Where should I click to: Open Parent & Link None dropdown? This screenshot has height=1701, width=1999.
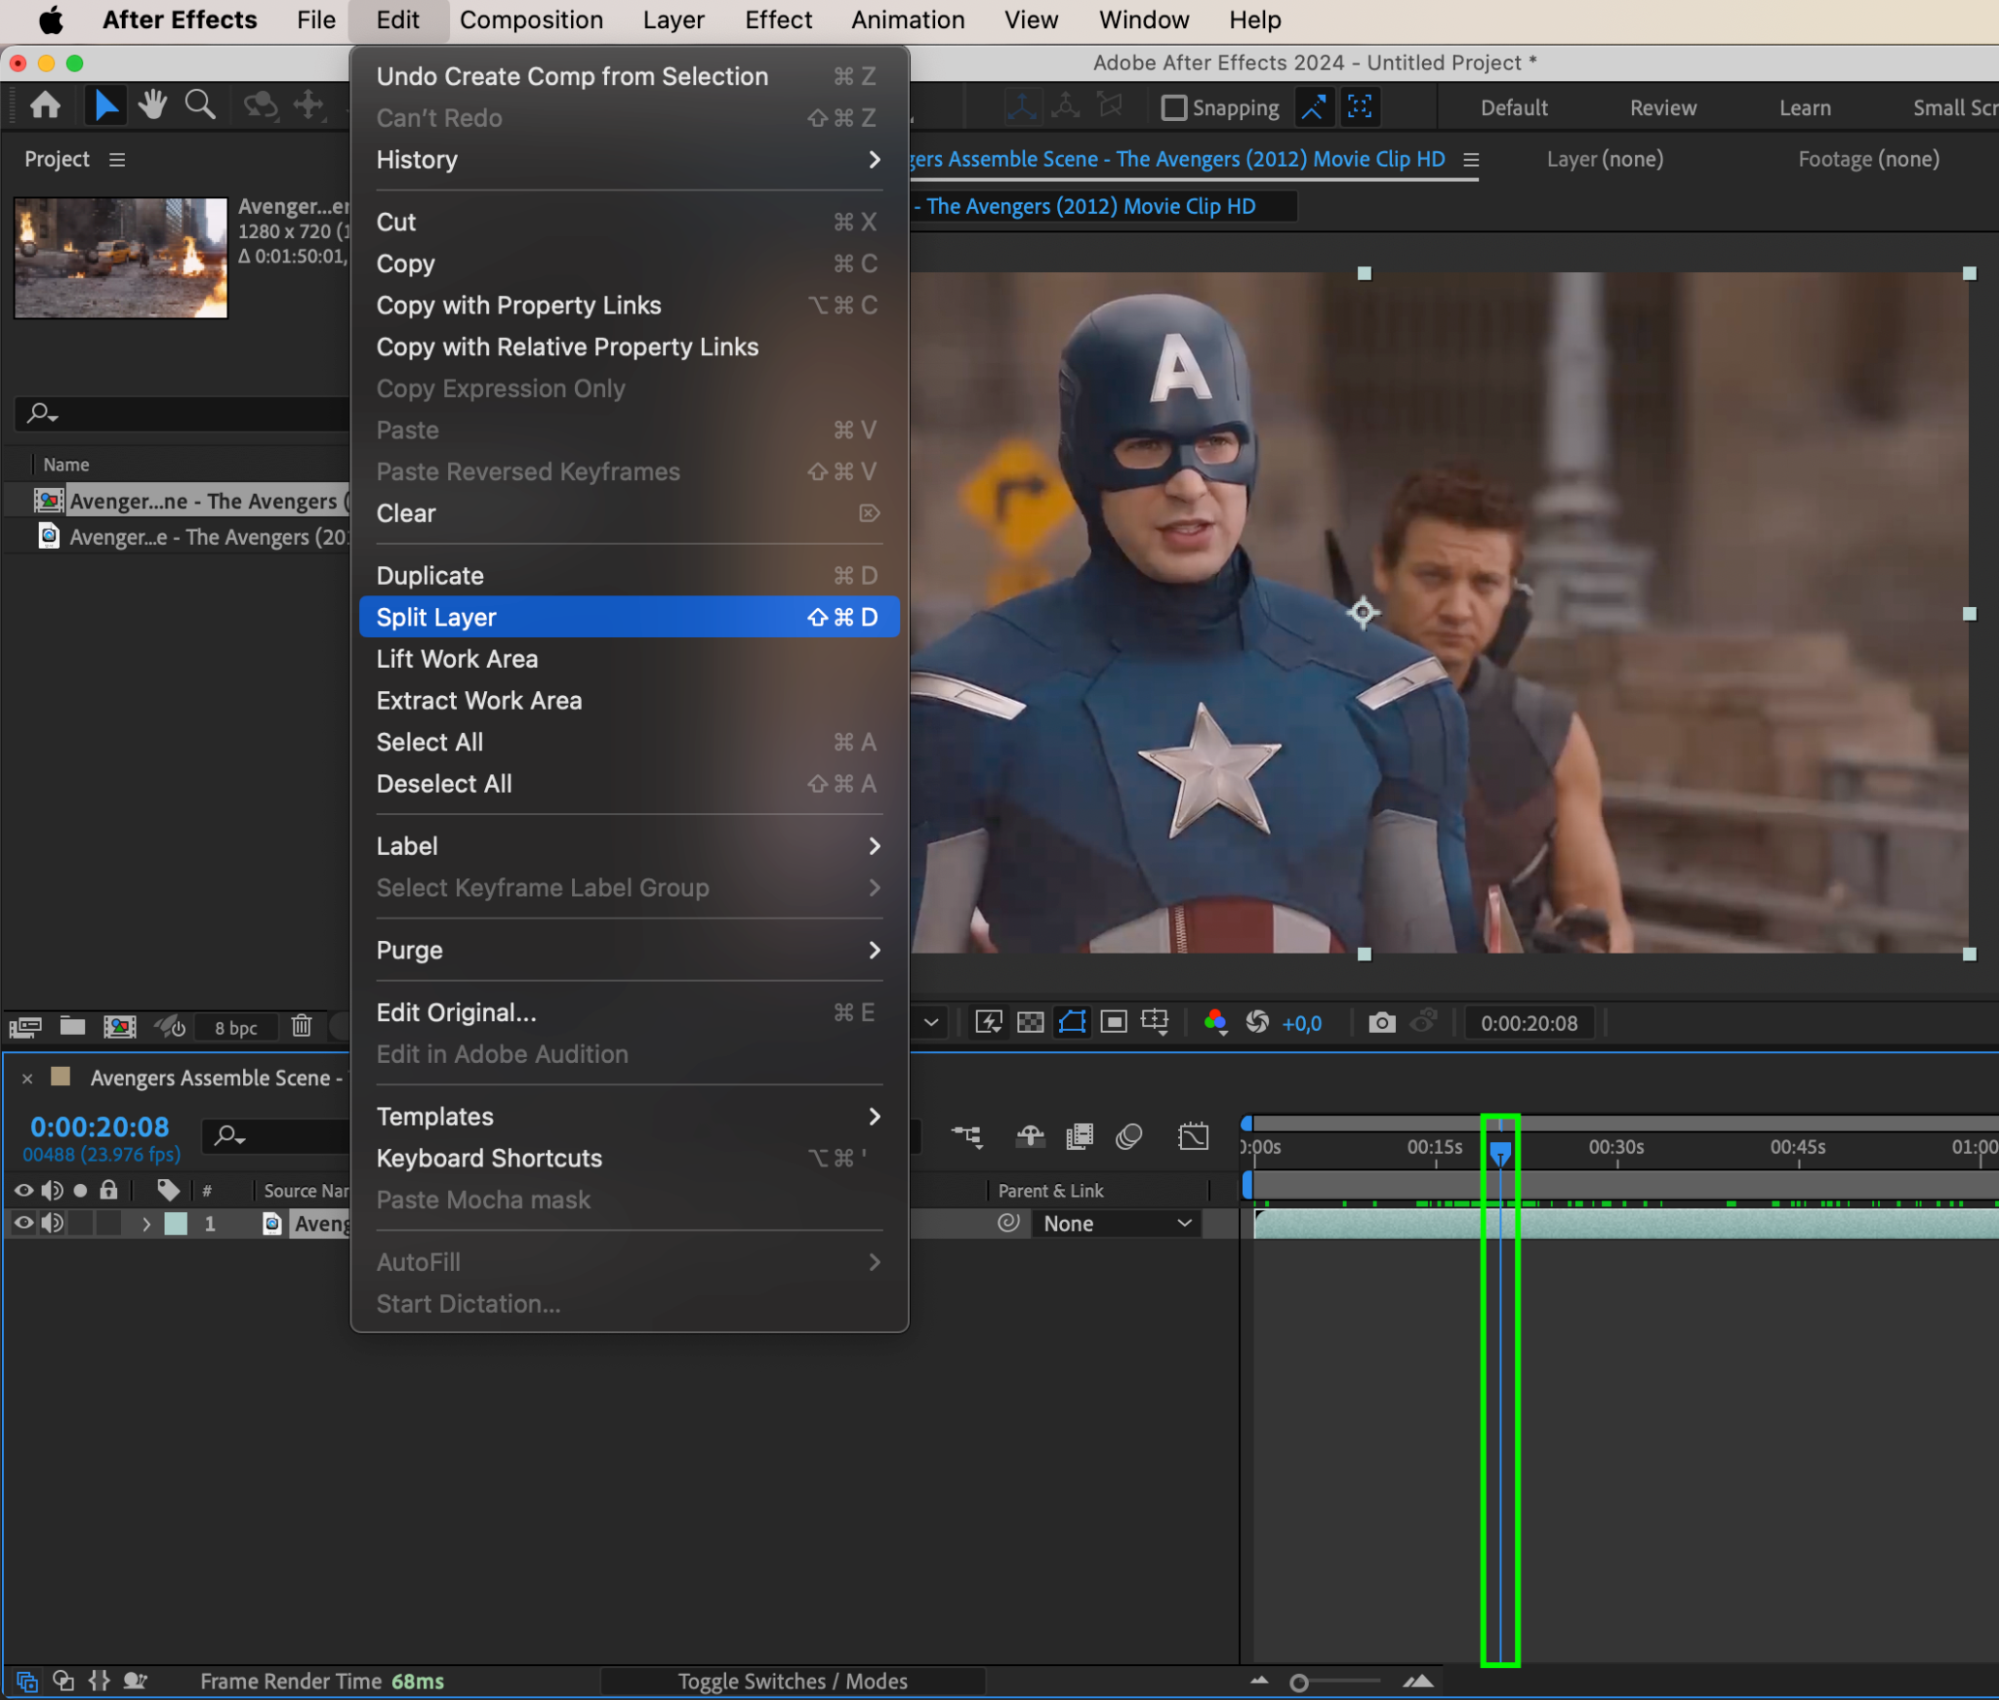[x=1116, y=1223]
